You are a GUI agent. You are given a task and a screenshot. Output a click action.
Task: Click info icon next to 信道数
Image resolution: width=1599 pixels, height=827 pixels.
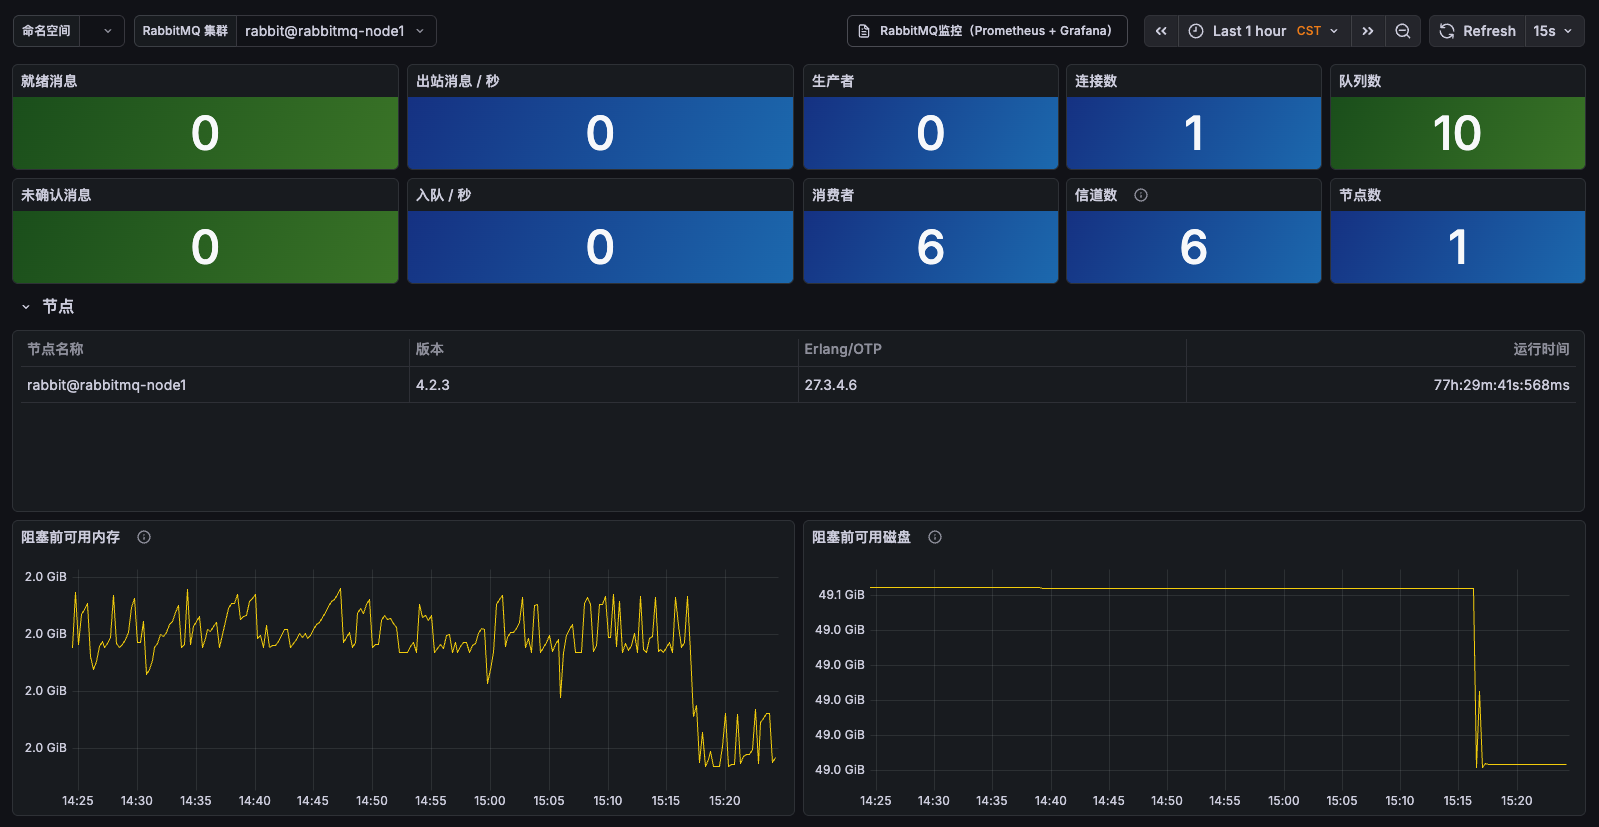click(1141, 195)
